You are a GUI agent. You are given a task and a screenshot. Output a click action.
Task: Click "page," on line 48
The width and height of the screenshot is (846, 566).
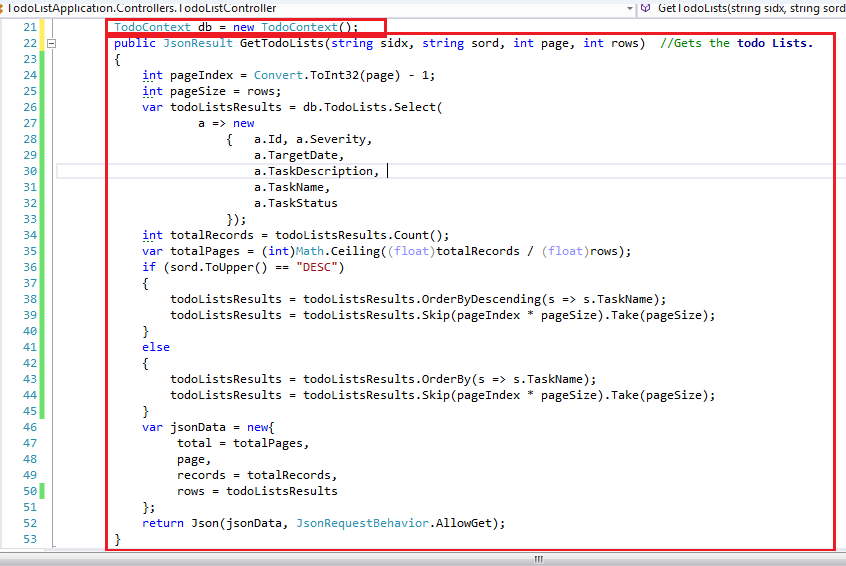tap(194, 459)
